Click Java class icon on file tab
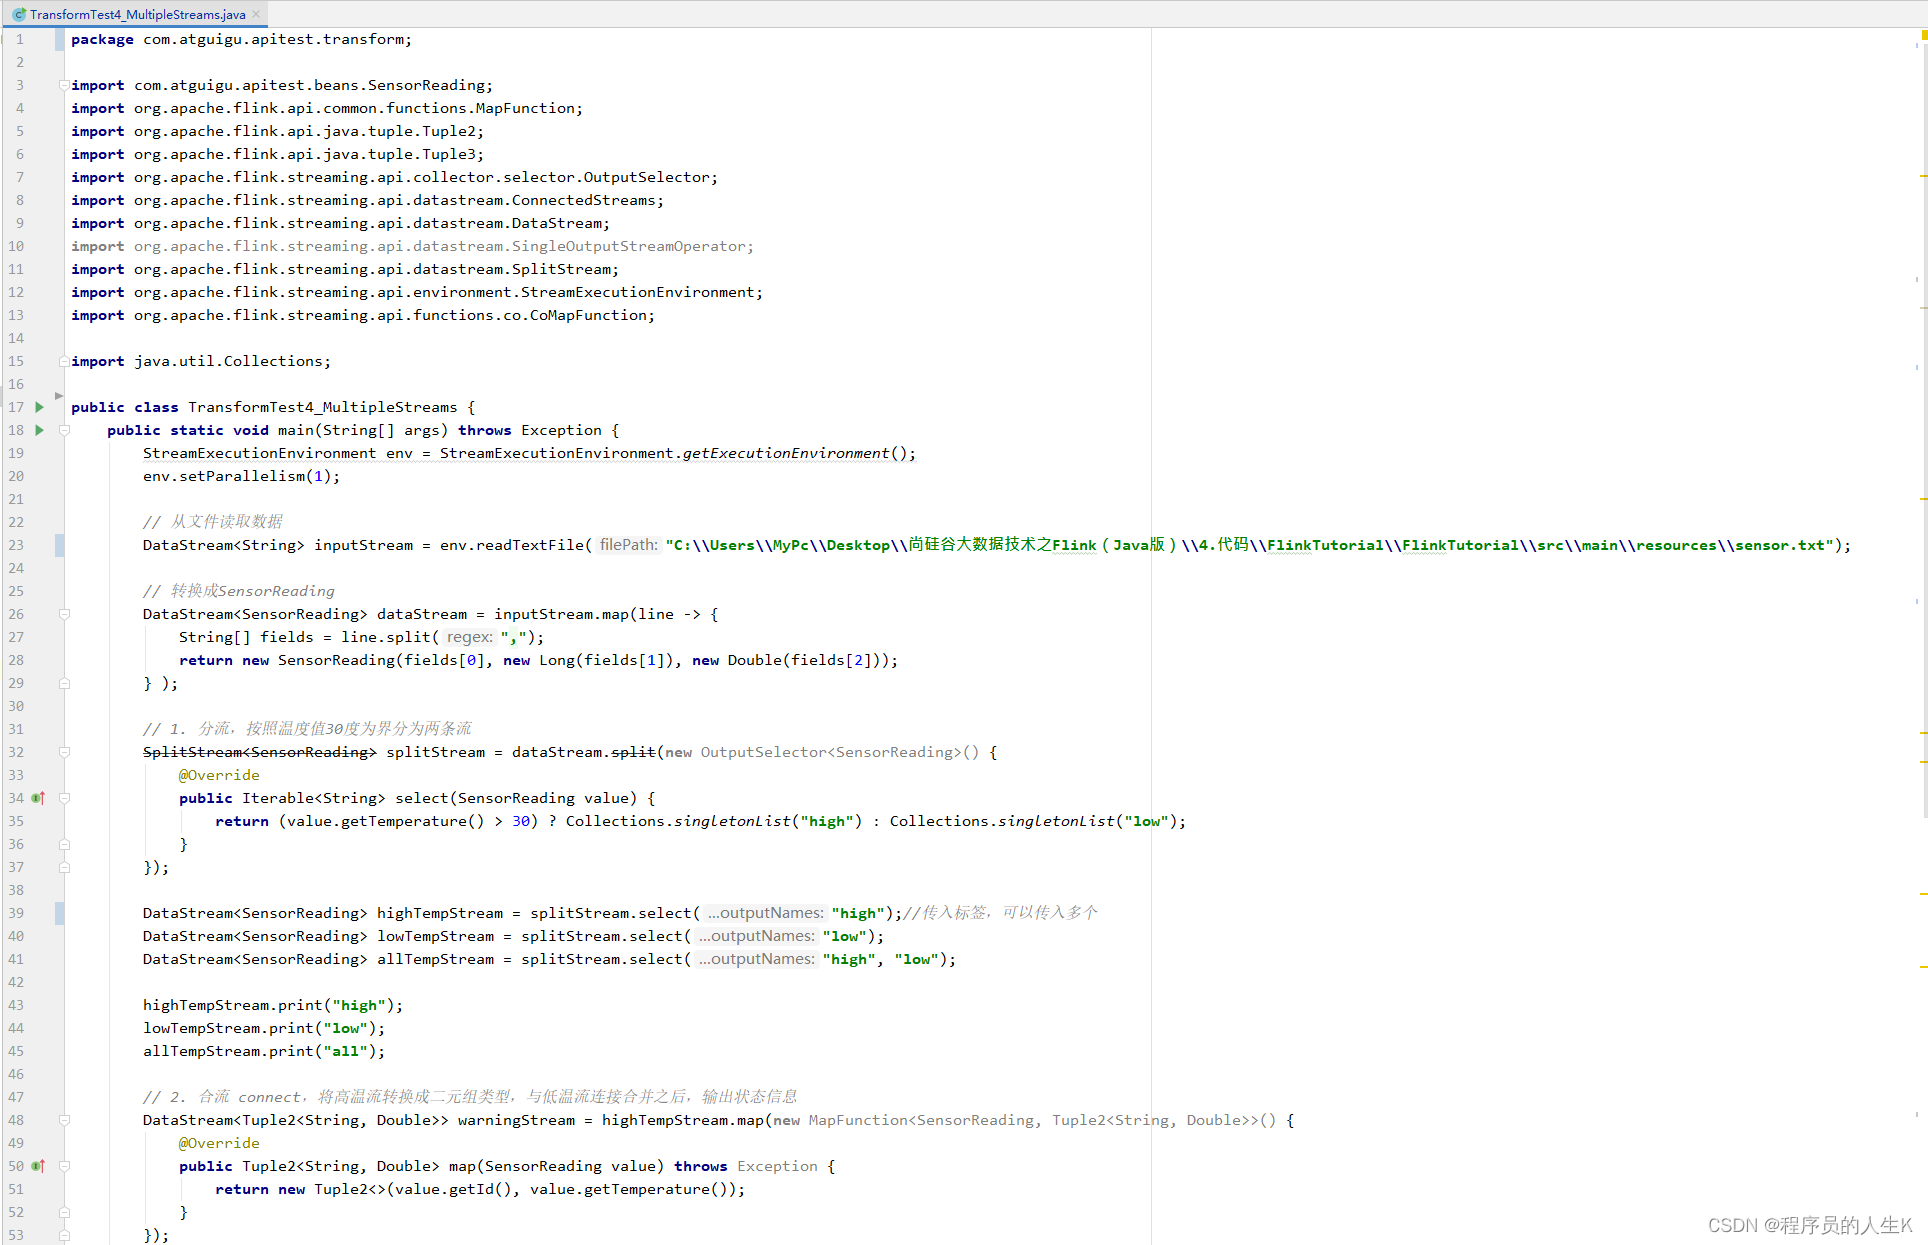Viewport: 1928px width, 1245px height. pos(19,14)
